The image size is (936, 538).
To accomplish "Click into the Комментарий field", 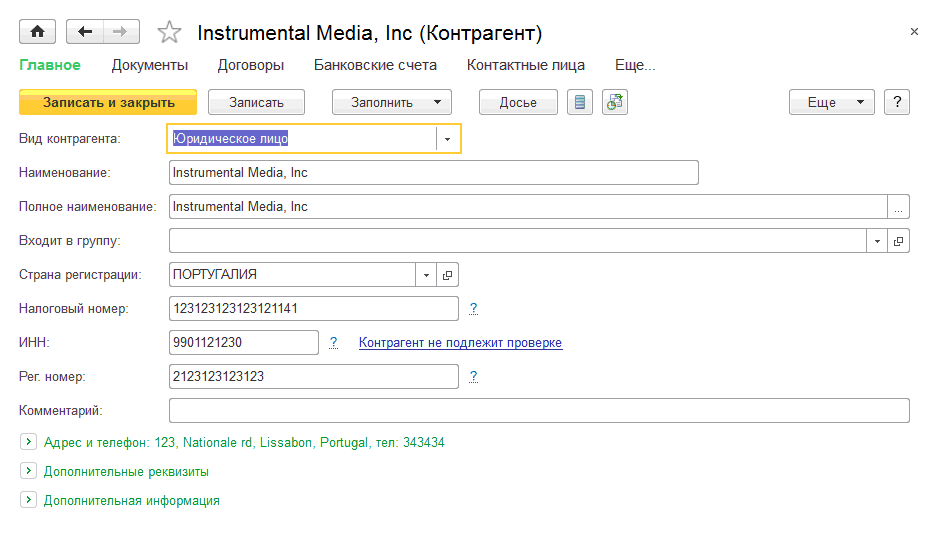I will (539, 411).
